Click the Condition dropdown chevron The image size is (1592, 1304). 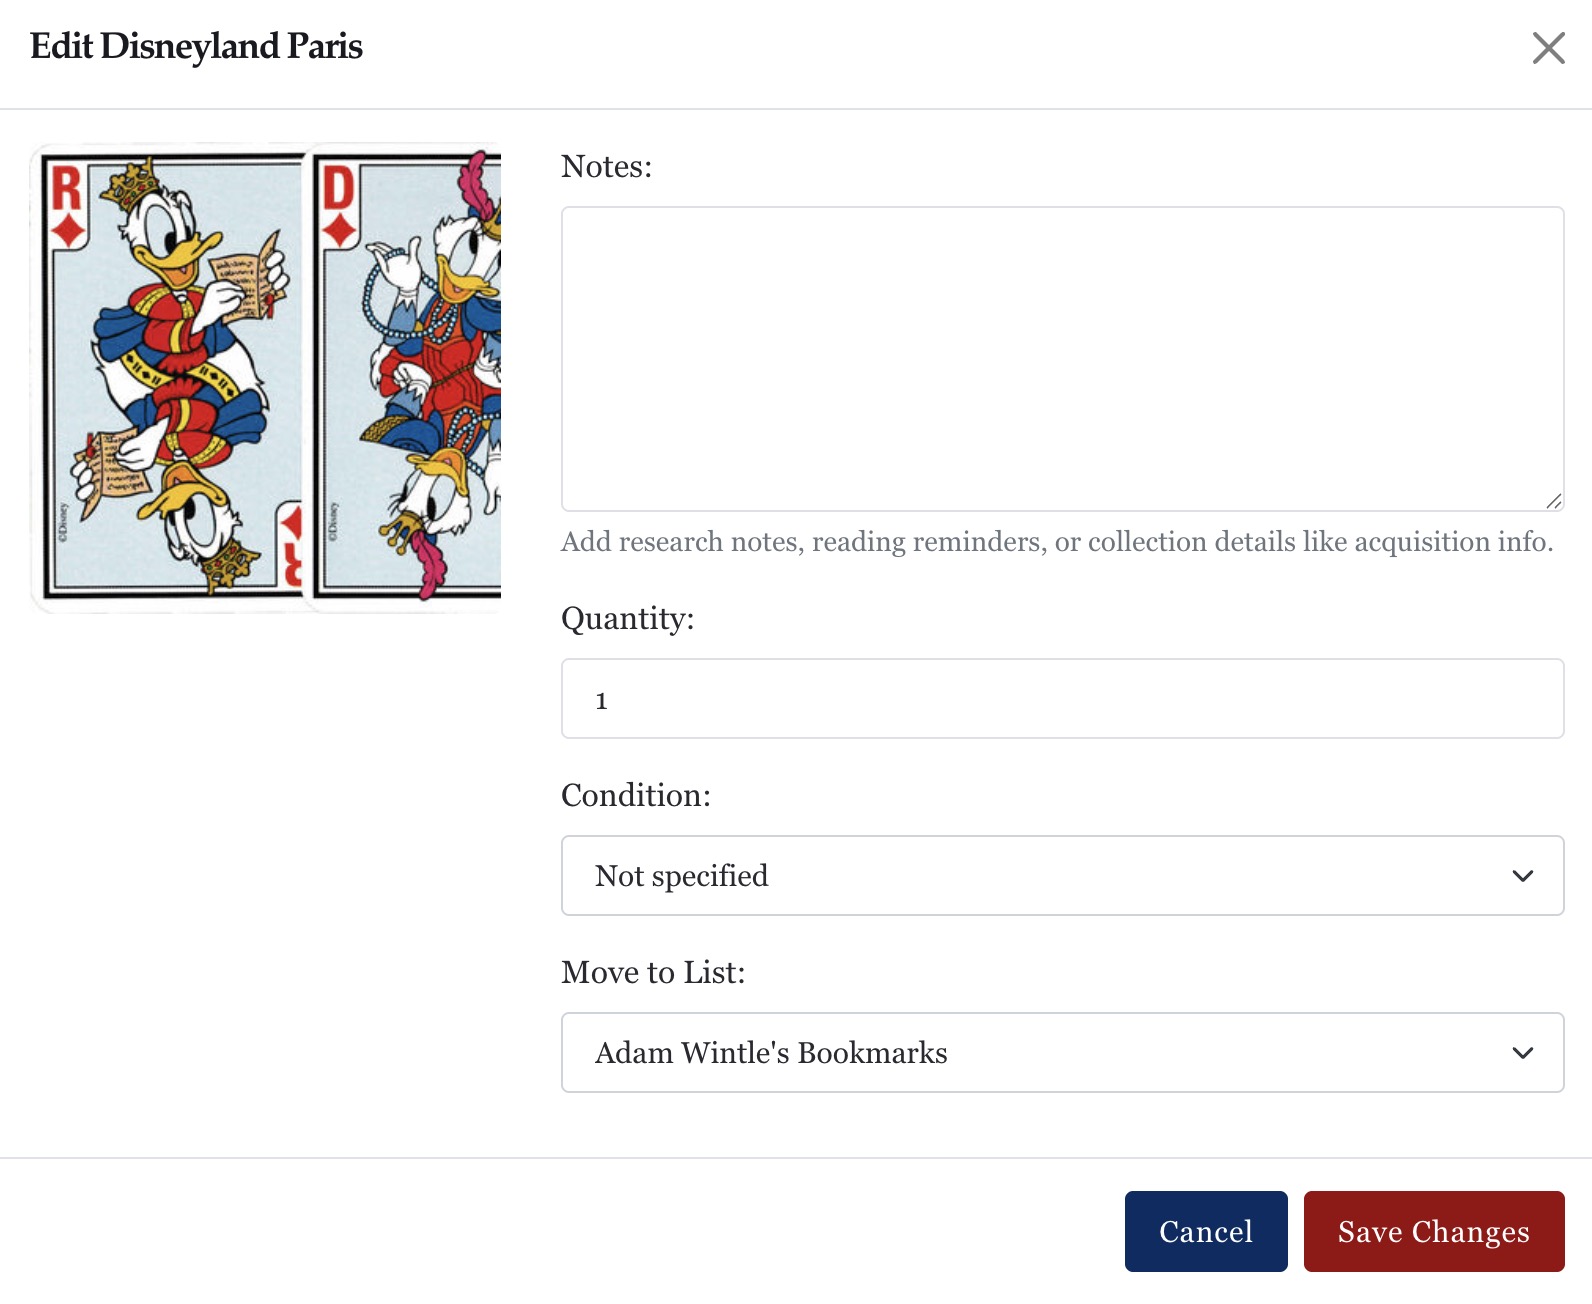(x=1522, y=875)
